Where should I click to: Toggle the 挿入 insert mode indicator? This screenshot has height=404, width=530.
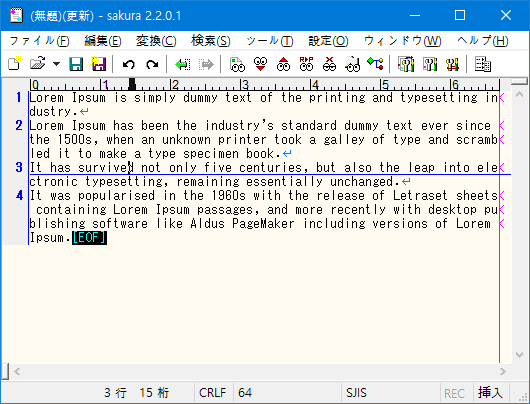point(490,393)
